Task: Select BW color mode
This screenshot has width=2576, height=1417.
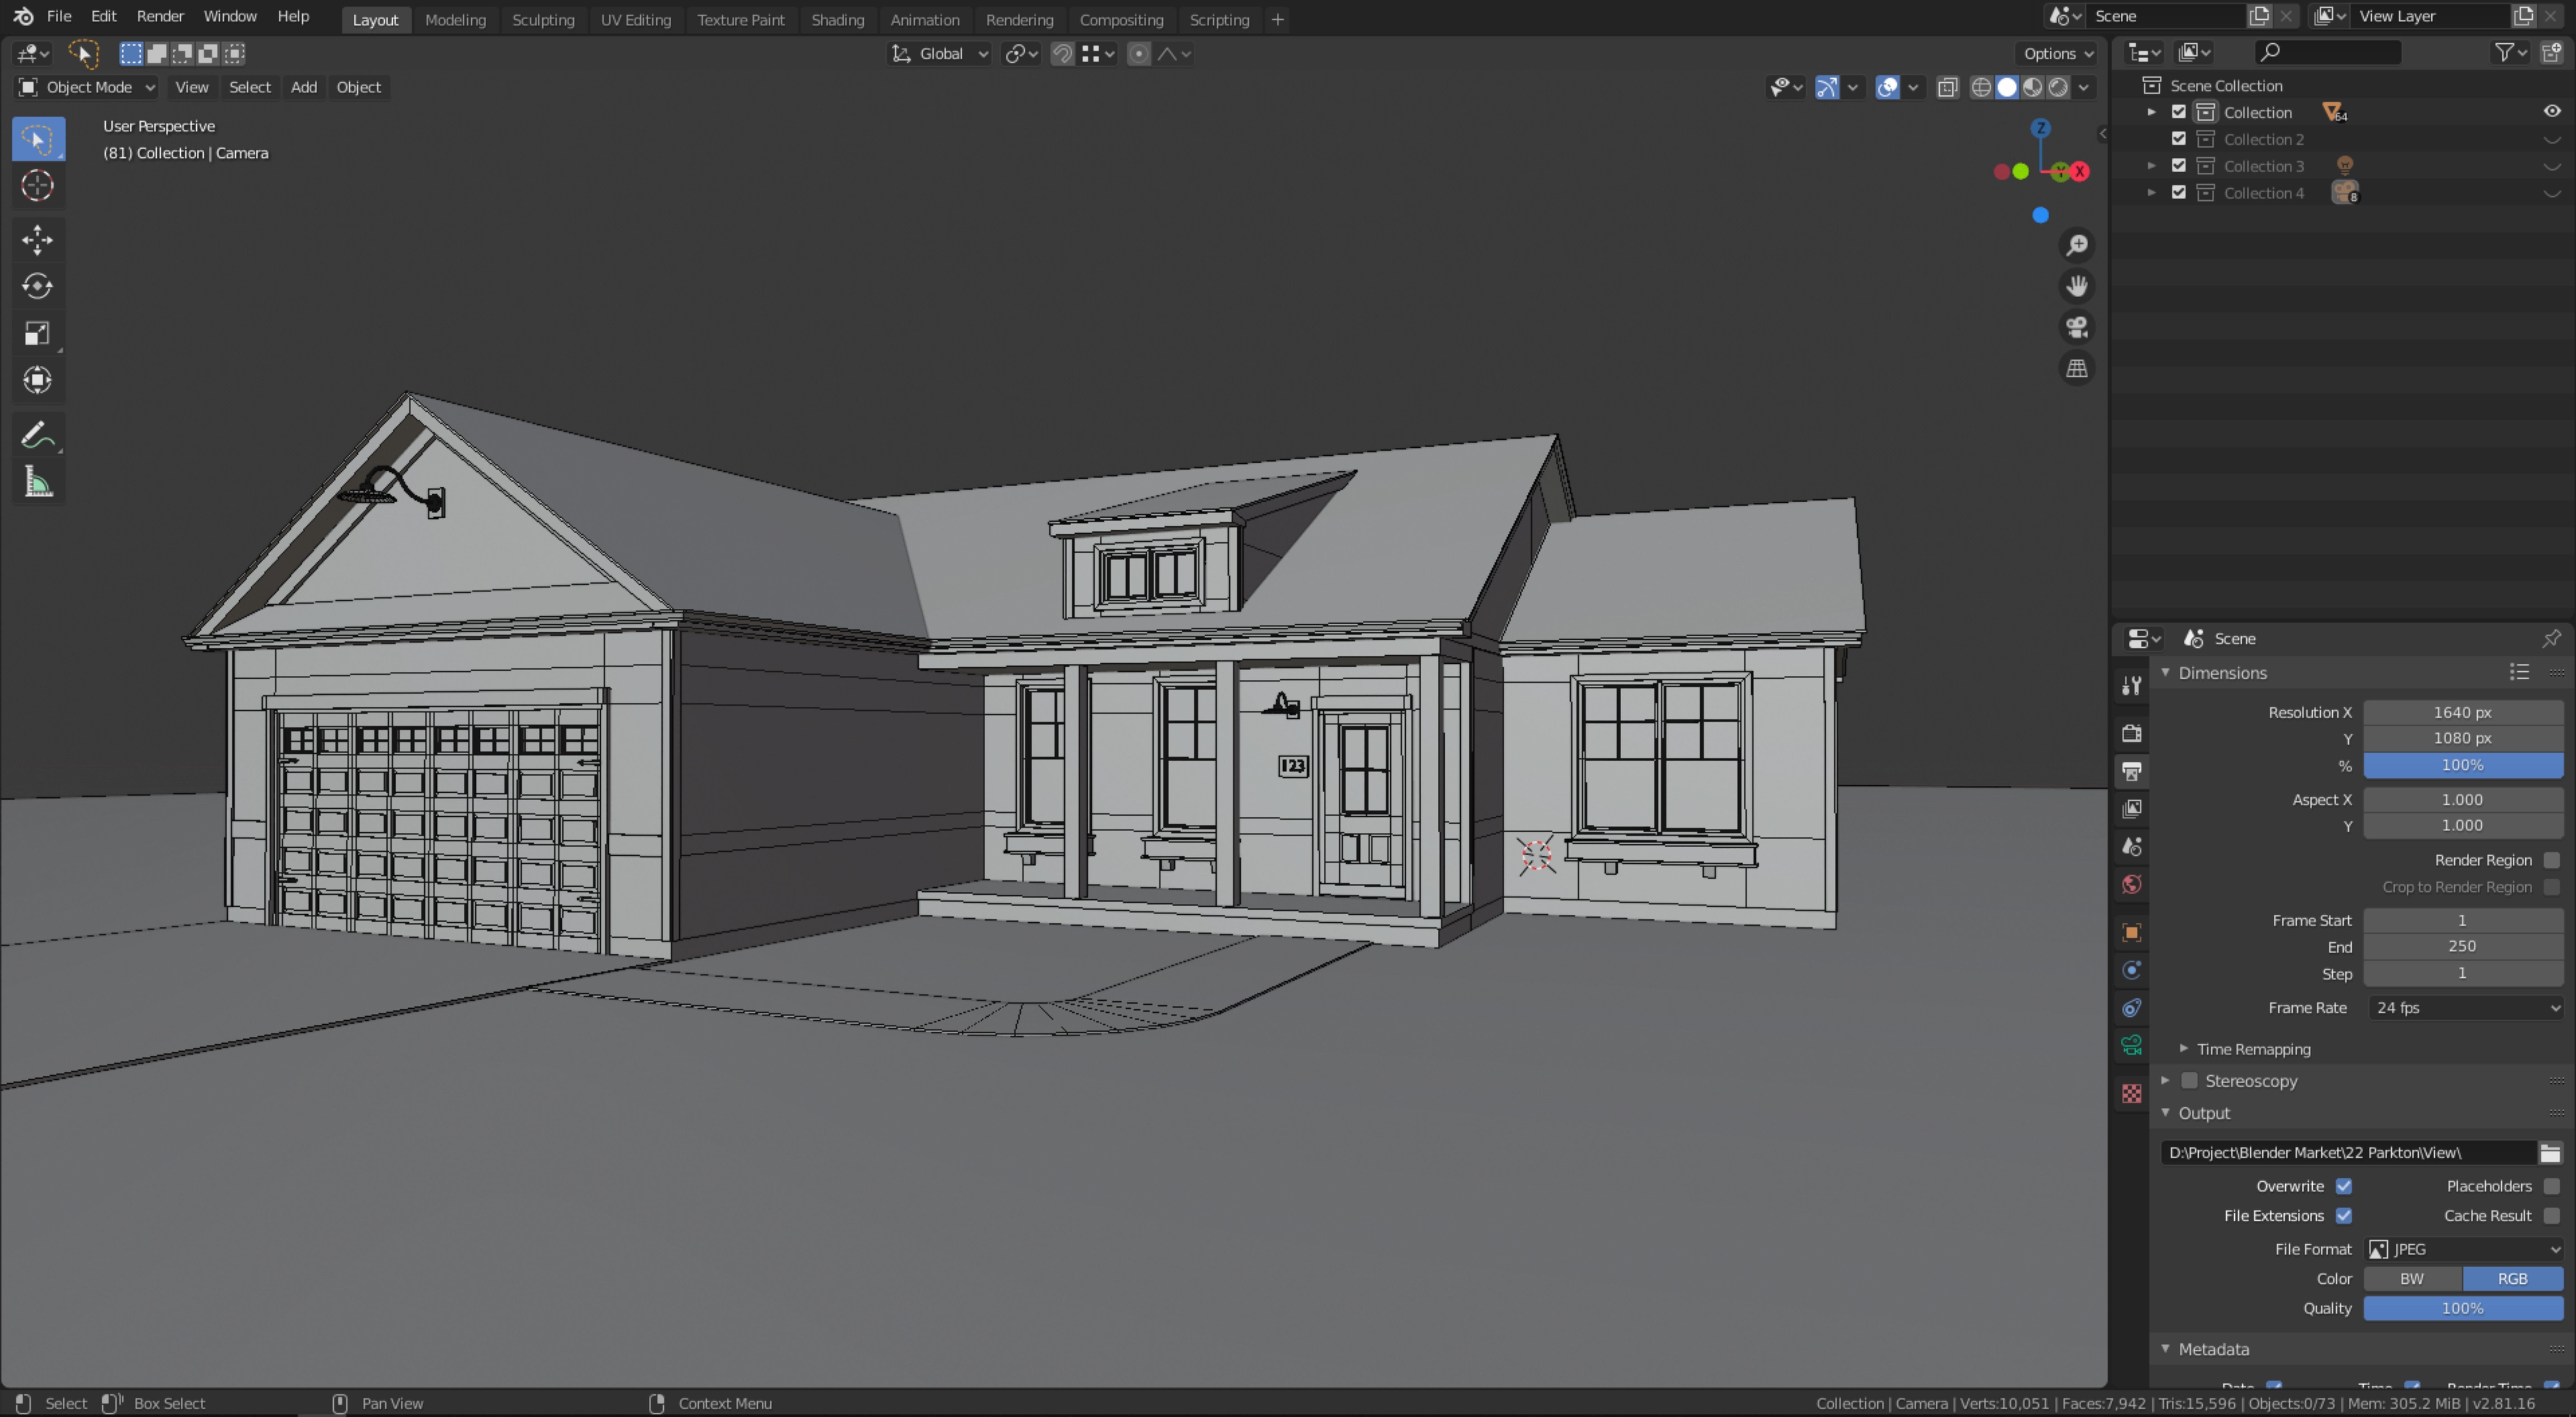Action: 2412,1279
